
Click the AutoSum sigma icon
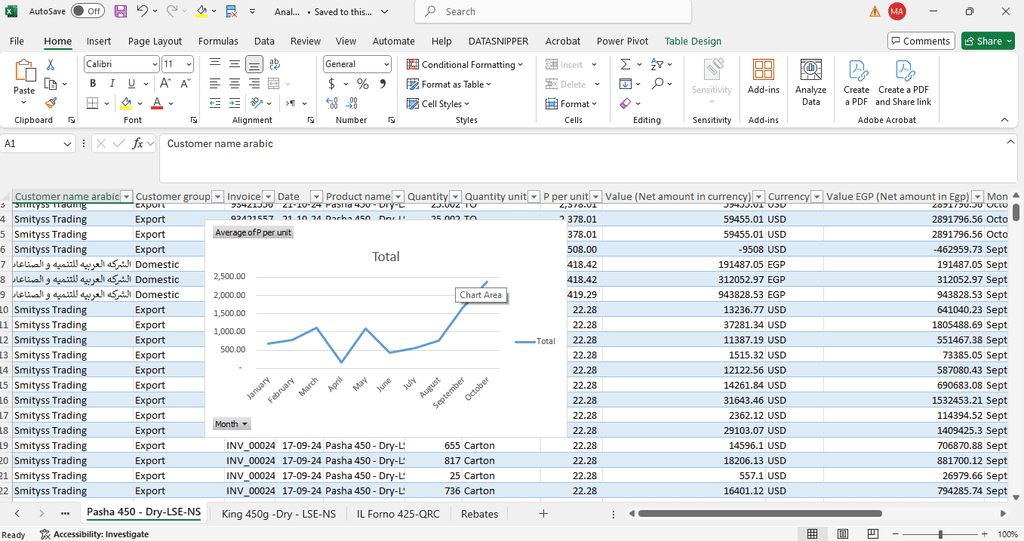tap(625, 64)
